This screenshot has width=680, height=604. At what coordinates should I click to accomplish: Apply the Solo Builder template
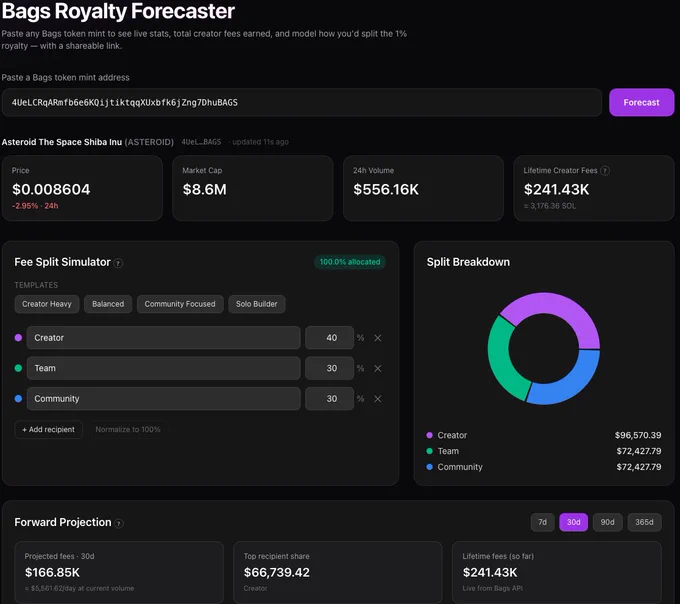[x=257, y=304]
